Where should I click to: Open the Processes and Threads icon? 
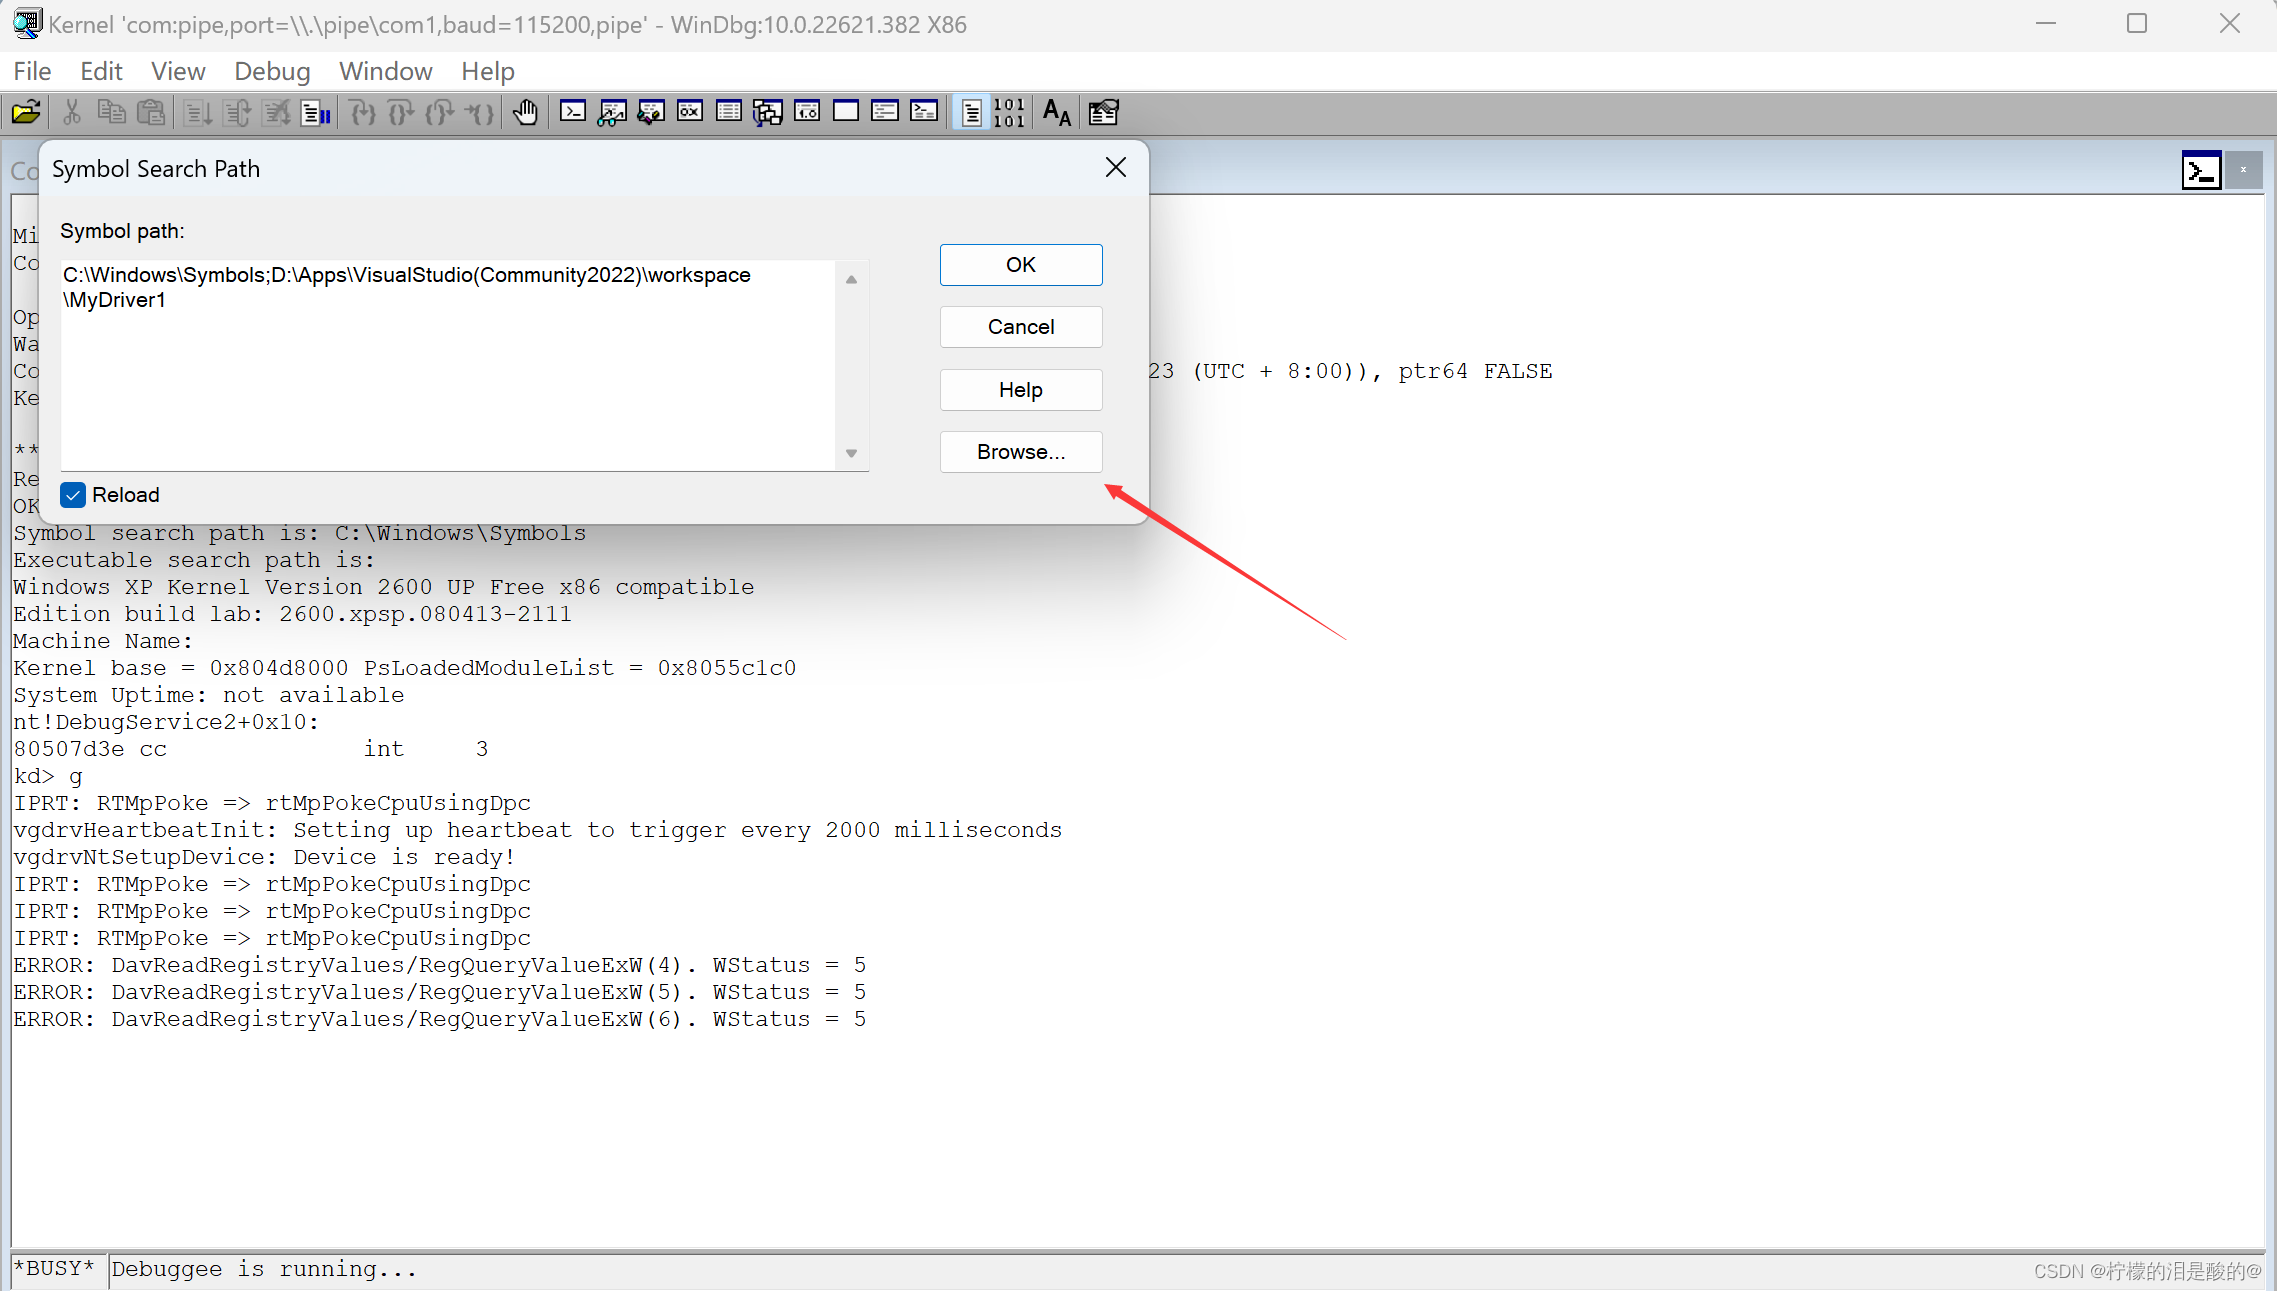(x=885, y=112)
